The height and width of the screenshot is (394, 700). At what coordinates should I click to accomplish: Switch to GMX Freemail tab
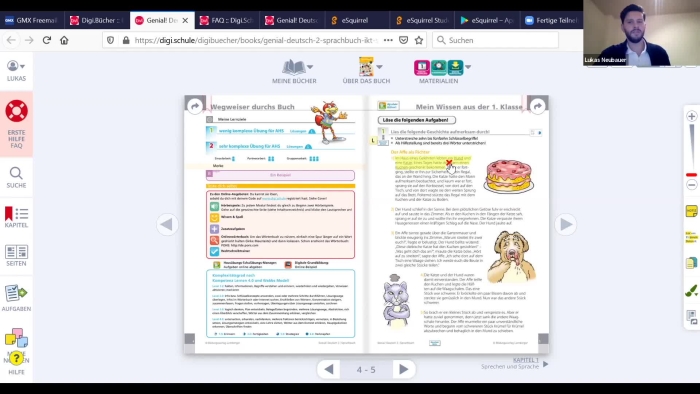point(31,20)
